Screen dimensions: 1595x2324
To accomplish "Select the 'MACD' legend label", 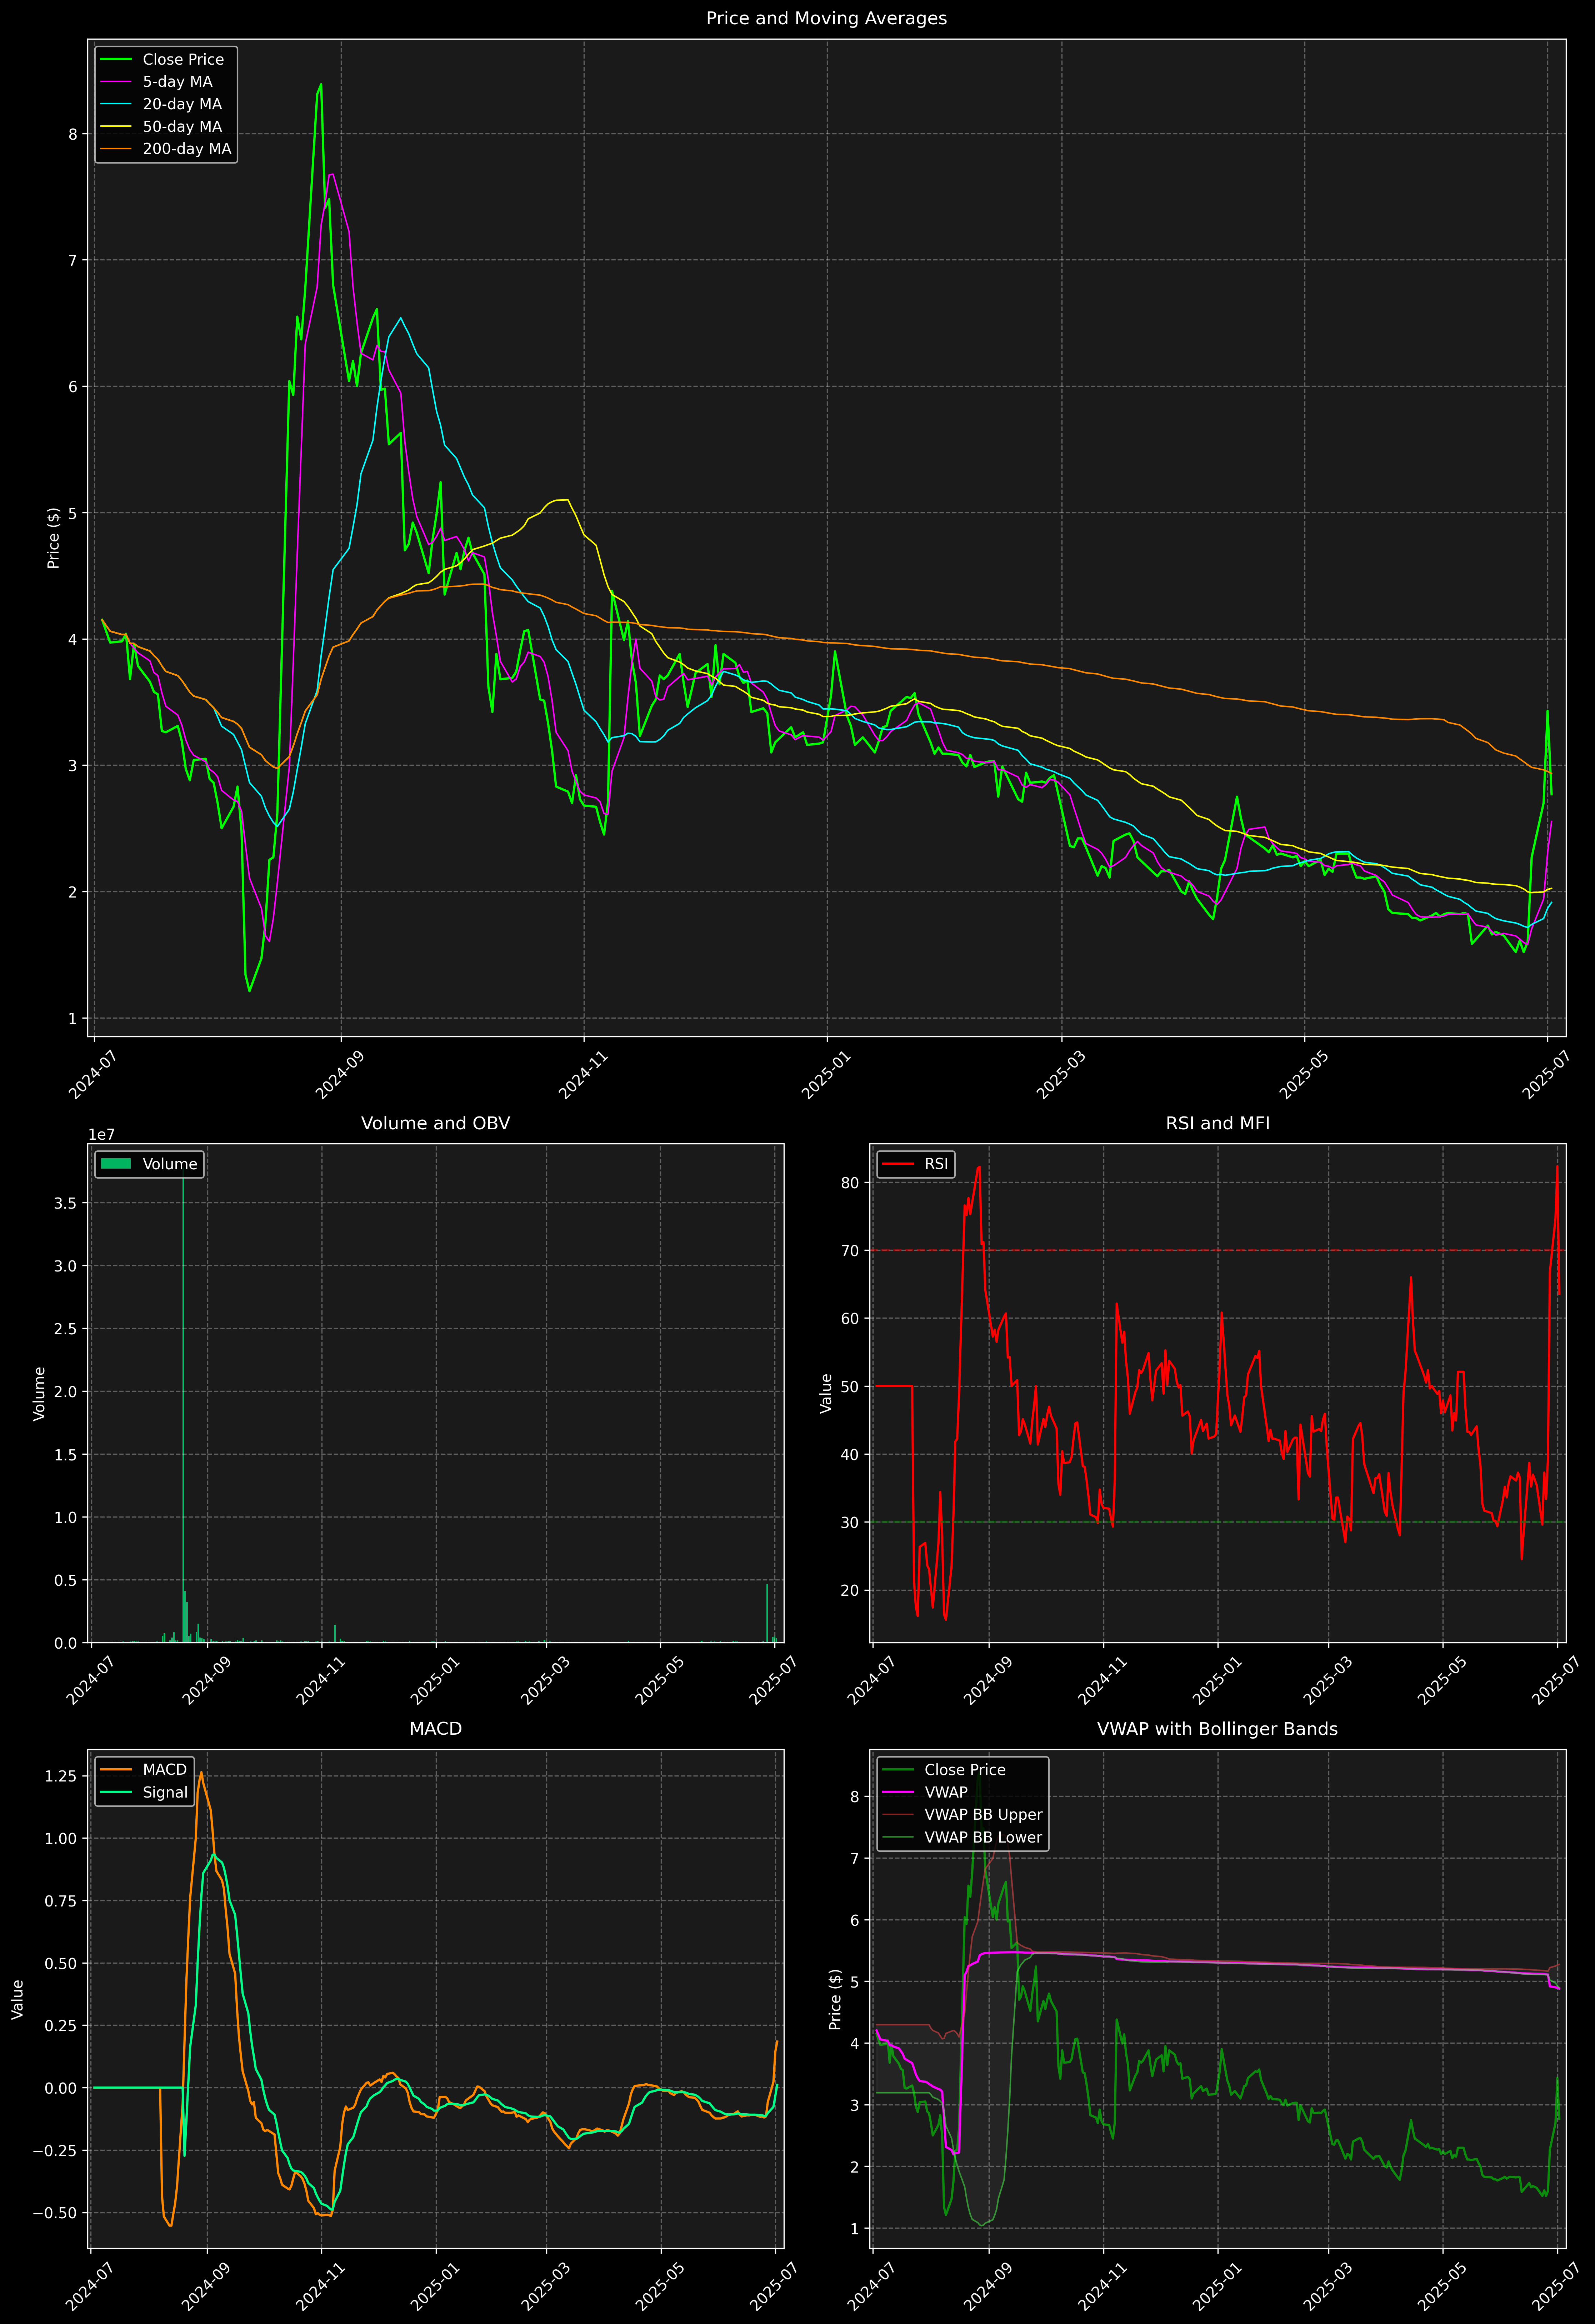I will [165, 1770].
